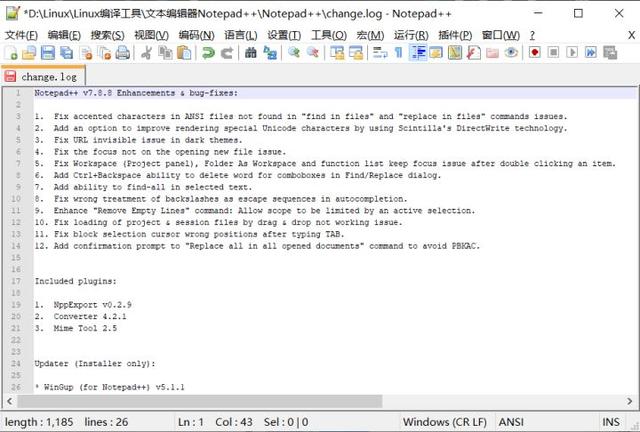Click Windows (CR LF) in status bar
This screenshot has height=432, width=640.
point(444,422)
